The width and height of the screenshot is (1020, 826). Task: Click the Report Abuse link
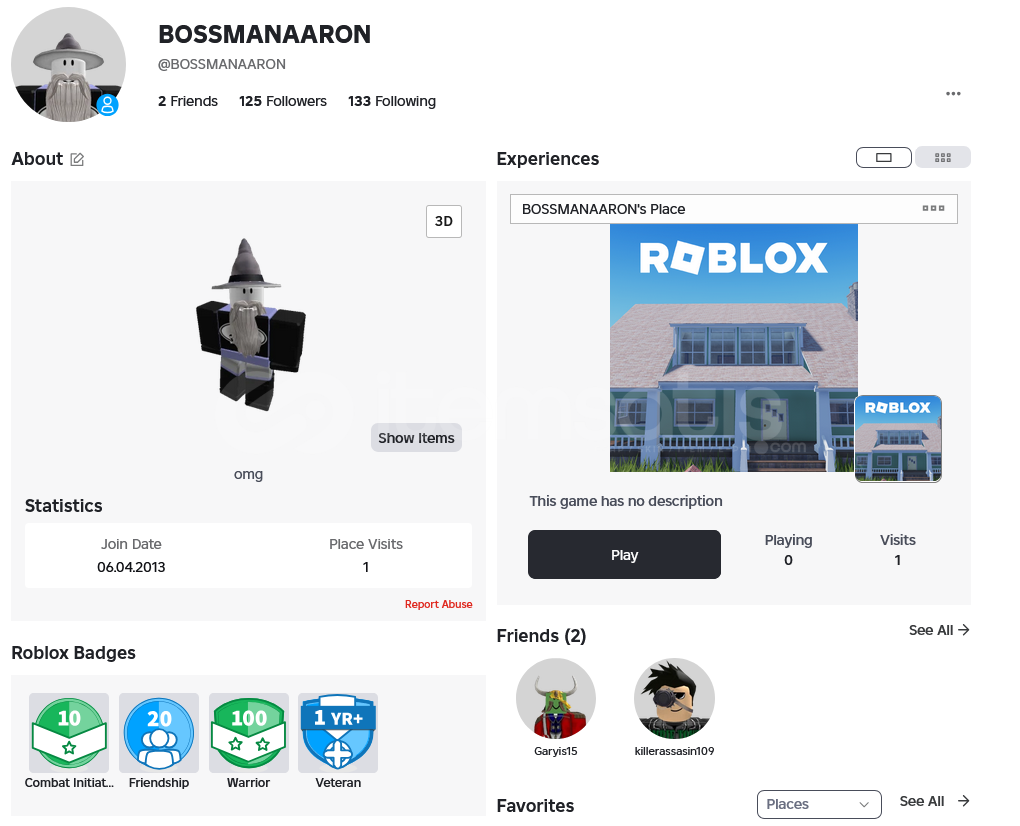pyautogui.click(x=438, y=604)
